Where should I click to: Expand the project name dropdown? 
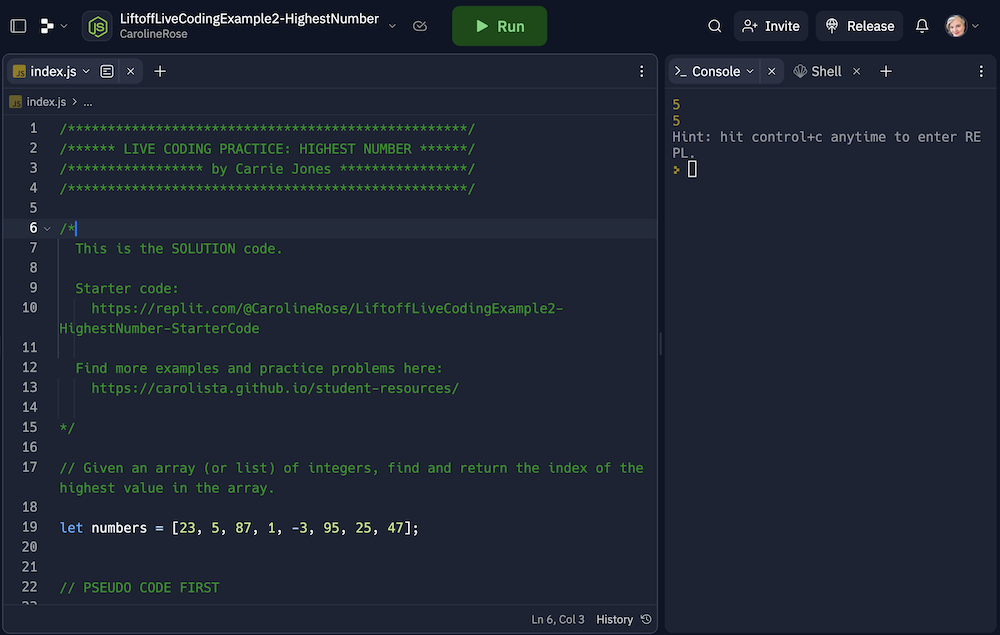[x=392, y=26]
